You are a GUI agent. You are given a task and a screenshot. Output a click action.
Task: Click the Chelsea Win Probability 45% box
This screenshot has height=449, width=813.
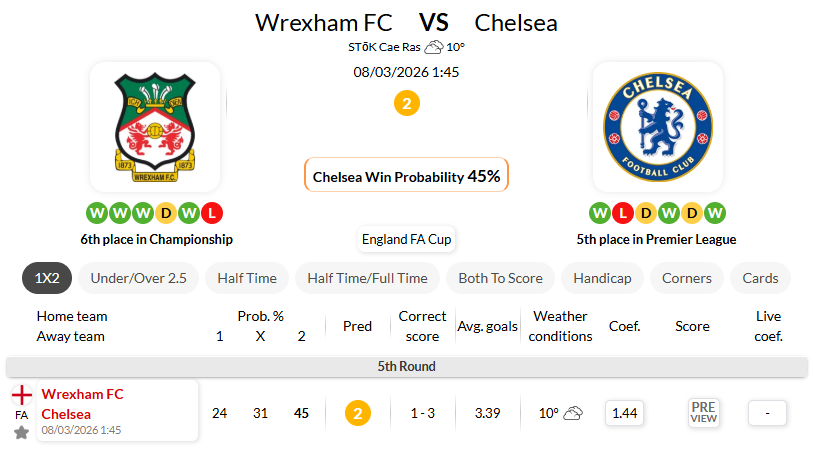click(x=406, y=176)
